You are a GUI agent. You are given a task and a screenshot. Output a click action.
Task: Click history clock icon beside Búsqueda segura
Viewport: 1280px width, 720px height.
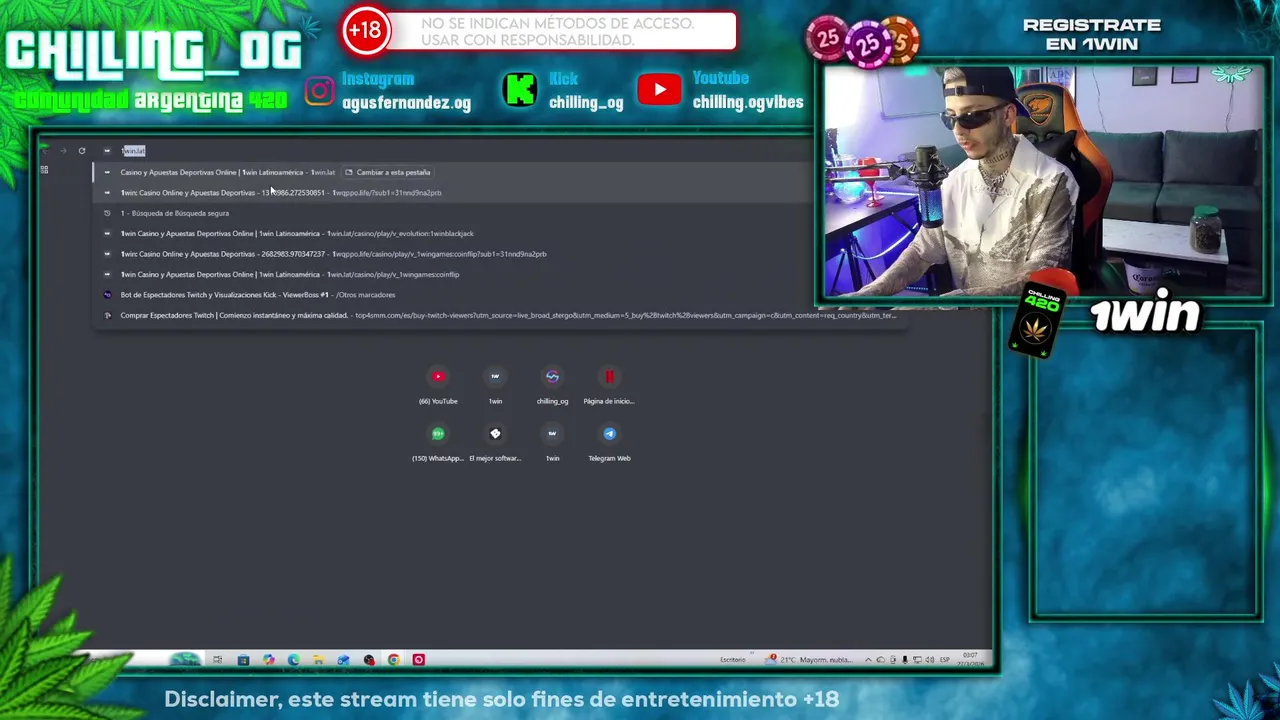pyautogui.click(x=107, y=213)
